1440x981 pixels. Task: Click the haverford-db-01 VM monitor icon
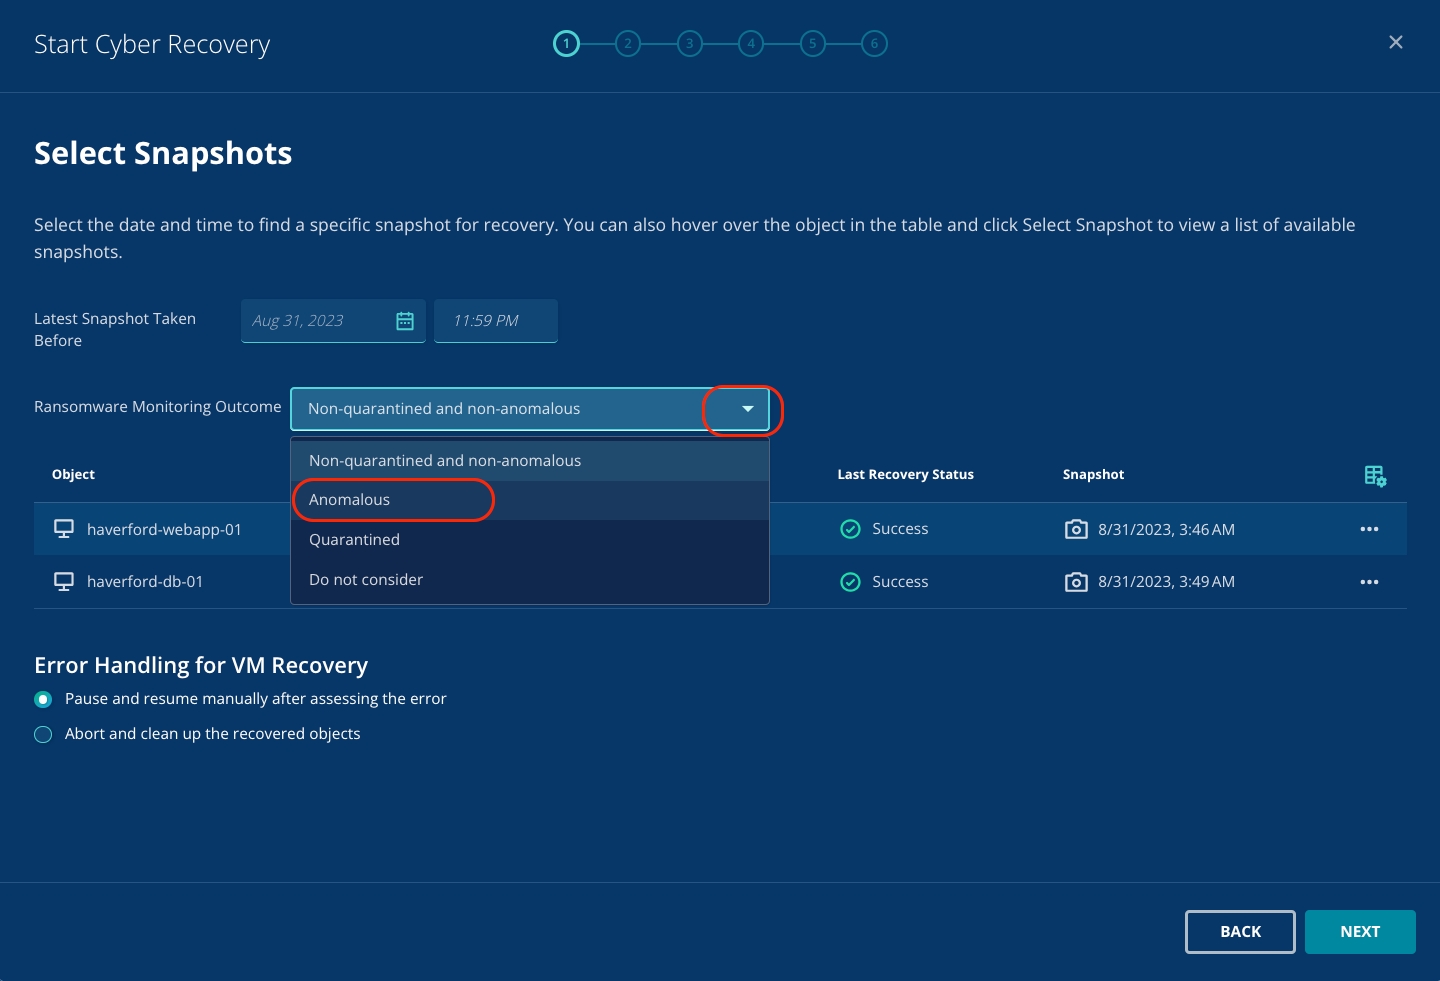coord(64,582)
